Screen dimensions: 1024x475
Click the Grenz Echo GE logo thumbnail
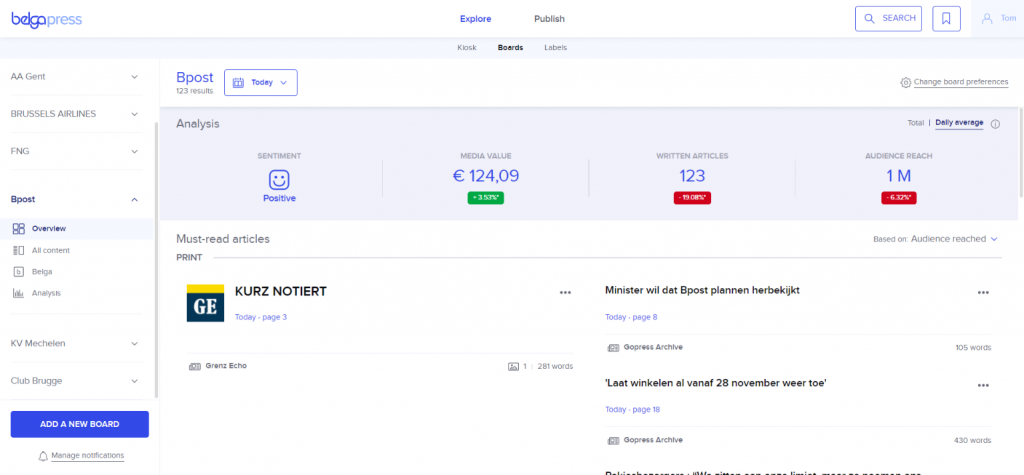pyautogui.click(x=205, y=303)
